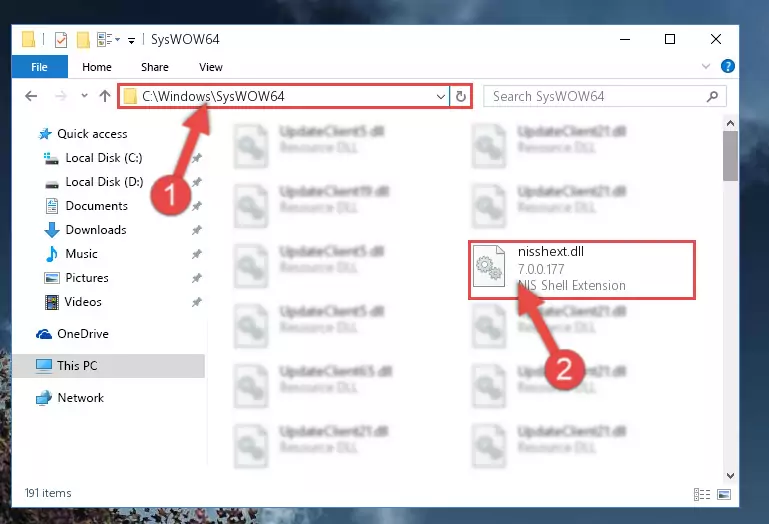The image size is (769, 524).
Task: Switch to Large icons view in status bar
Action: pos(724,494)
